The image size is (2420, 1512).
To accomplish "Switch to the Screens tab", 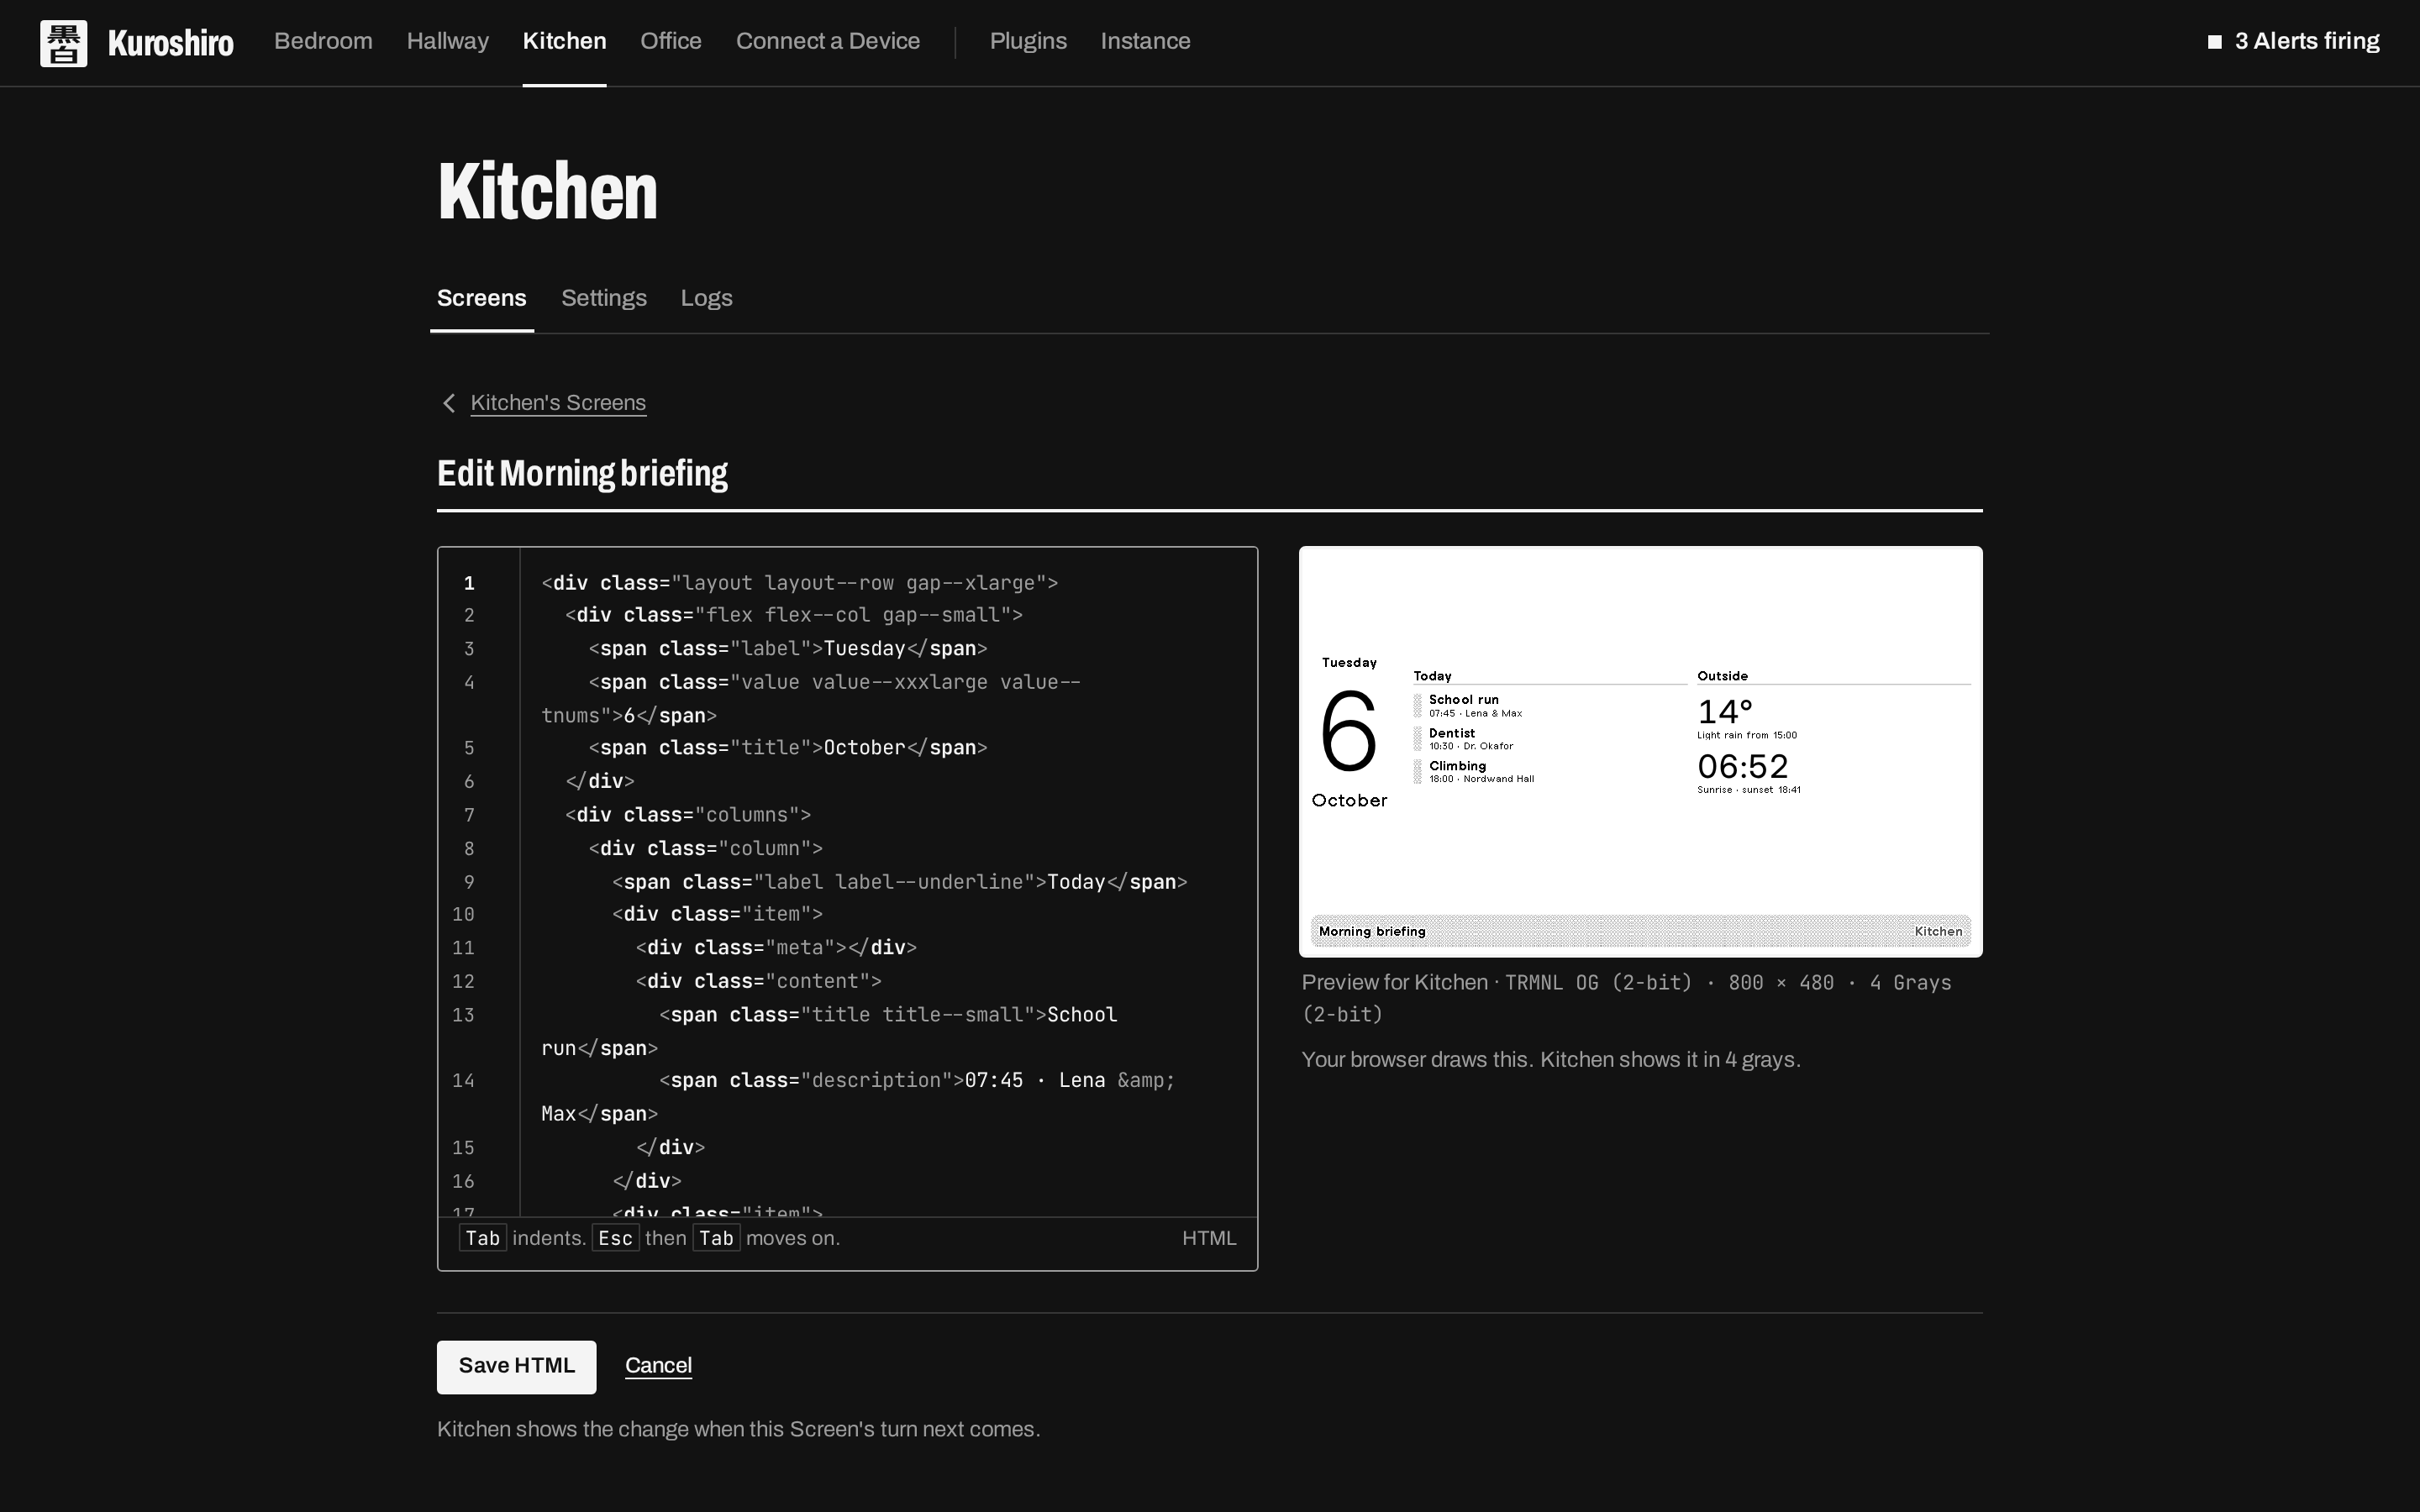I will (482, 298).
